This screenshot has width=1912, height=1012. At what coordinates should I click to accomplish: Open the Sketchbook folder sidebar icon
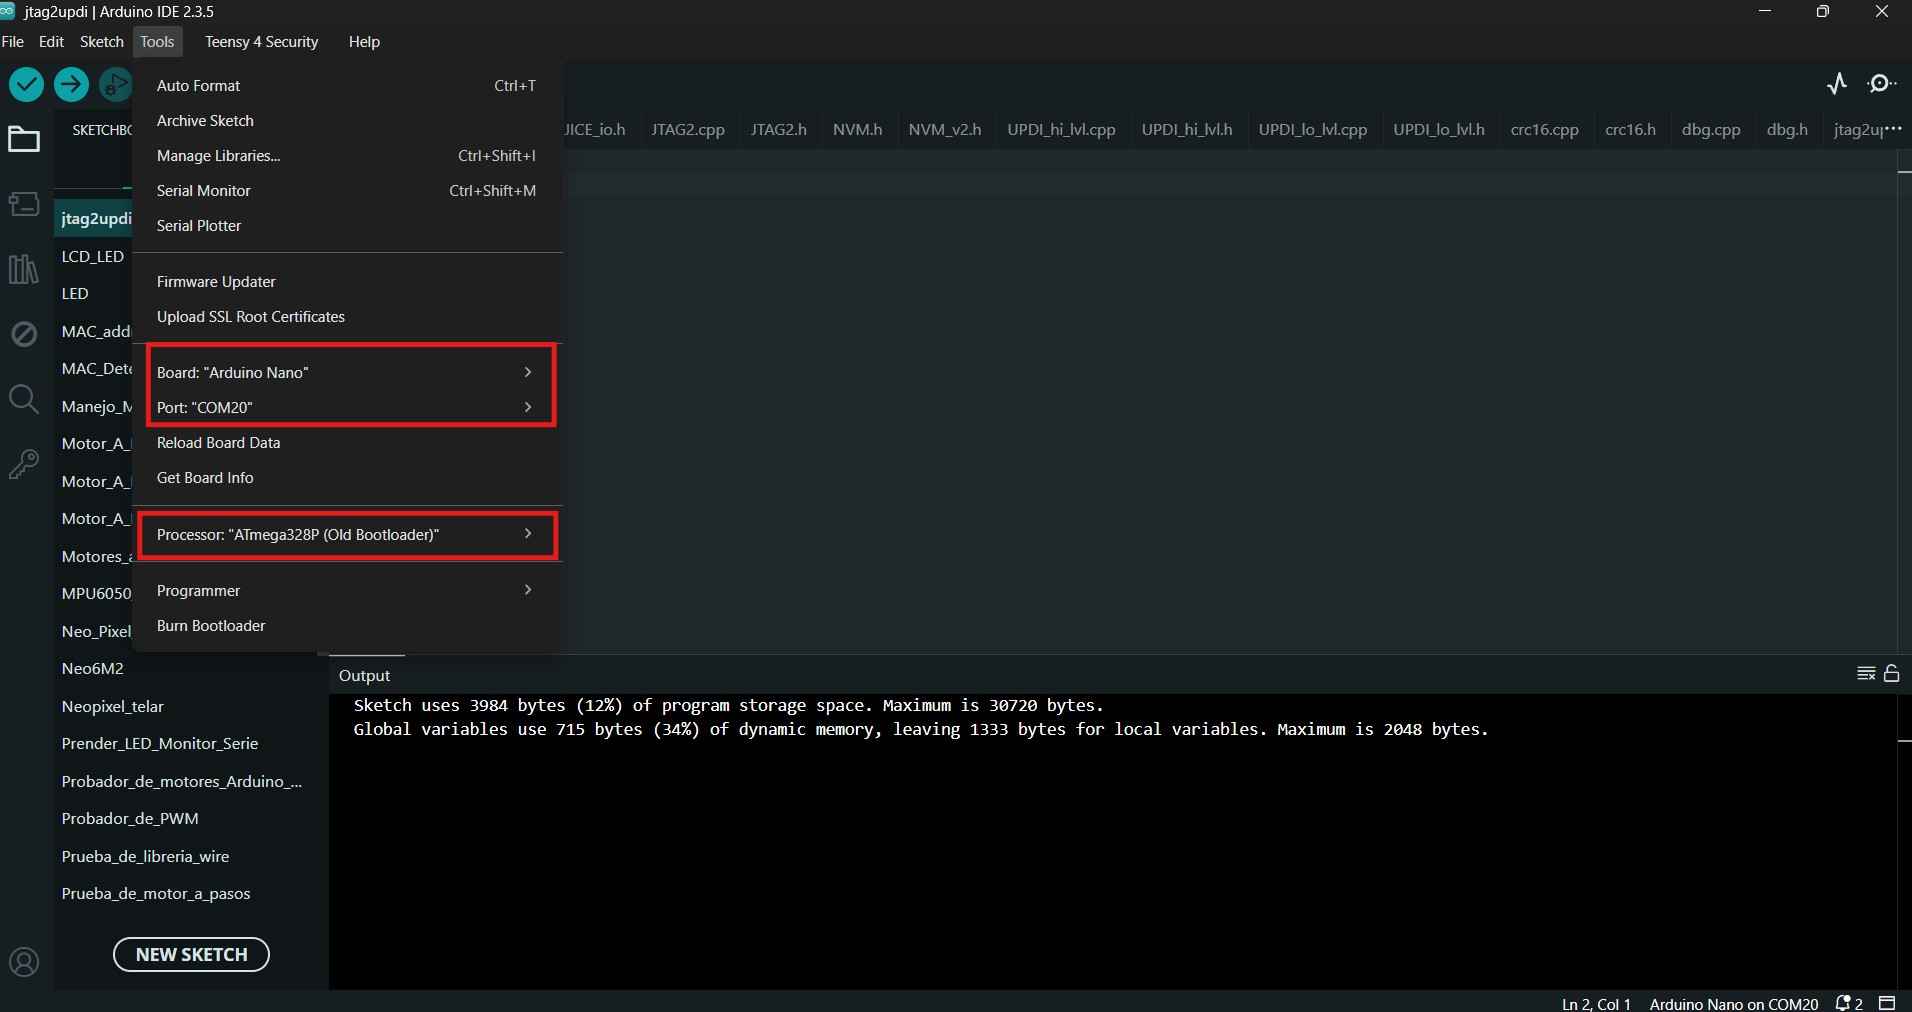(24, 140)
